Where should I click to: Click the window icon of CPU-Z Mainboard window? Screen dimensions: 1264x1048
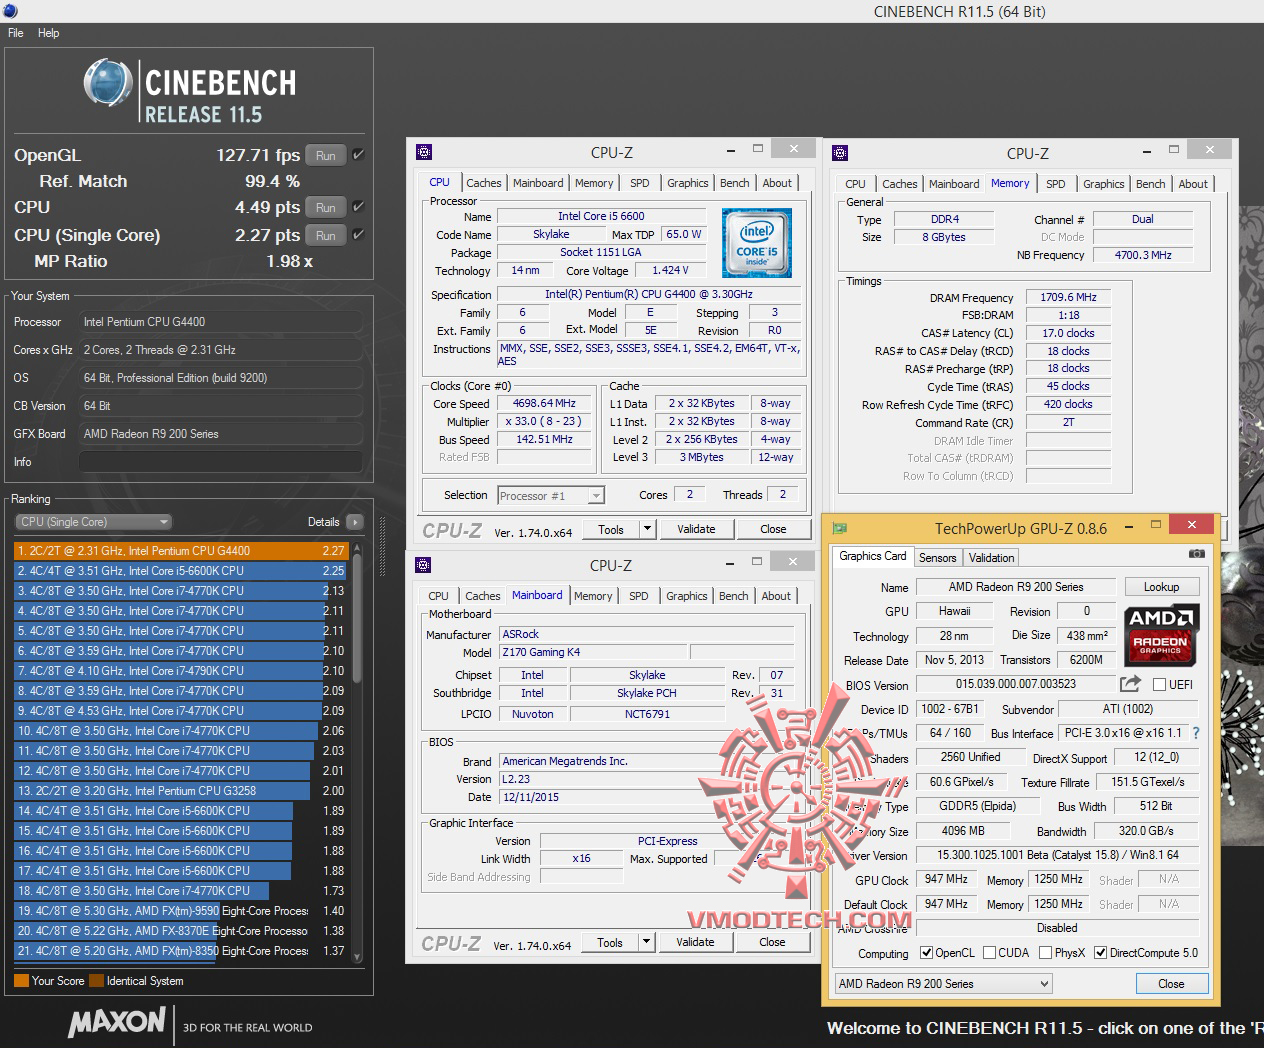(x=423, y=565)
